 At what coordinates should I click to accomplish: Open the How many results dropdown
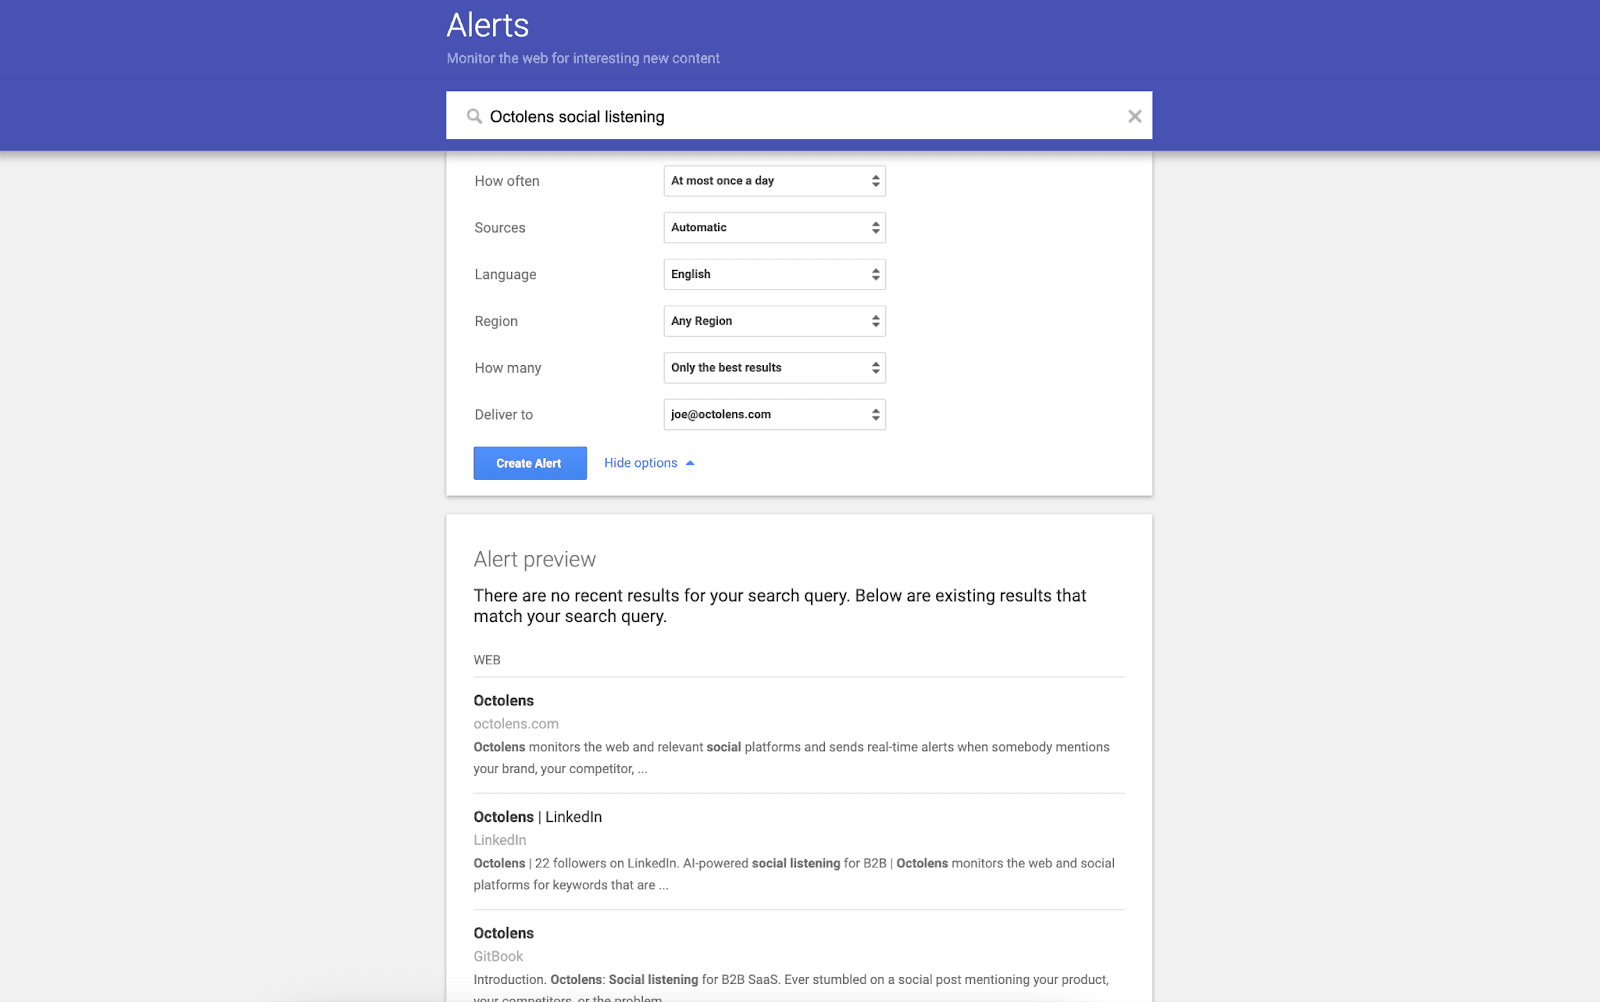774,367
